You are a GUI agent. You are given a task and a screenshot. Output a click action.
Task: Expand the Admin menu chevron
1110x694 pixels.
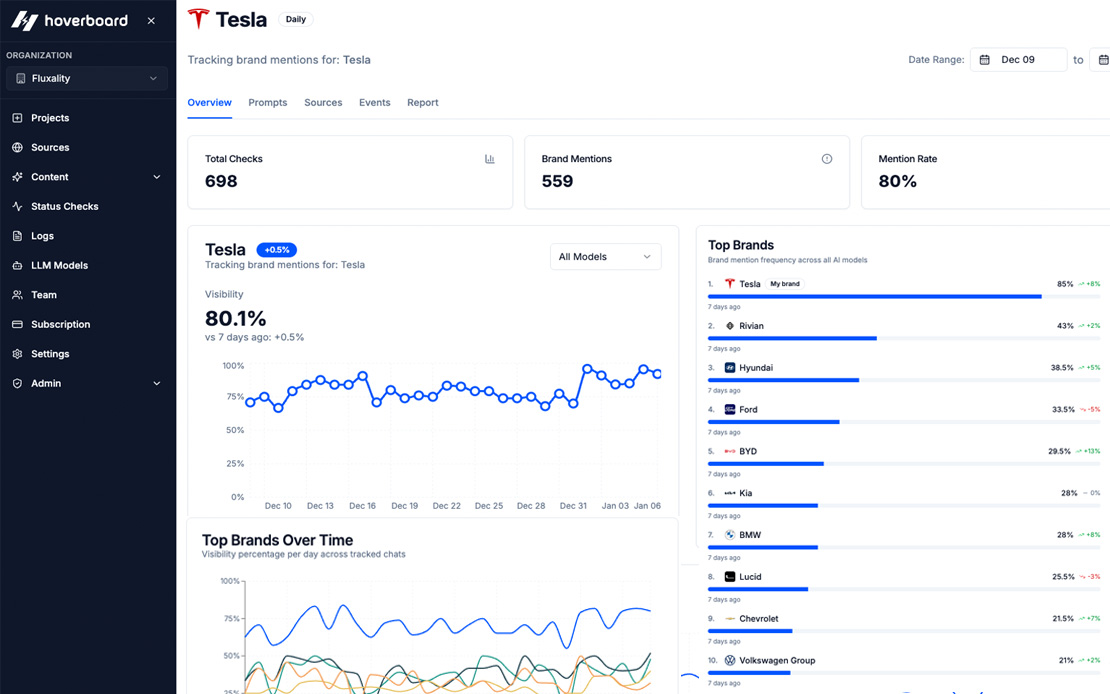click(156, 383)
